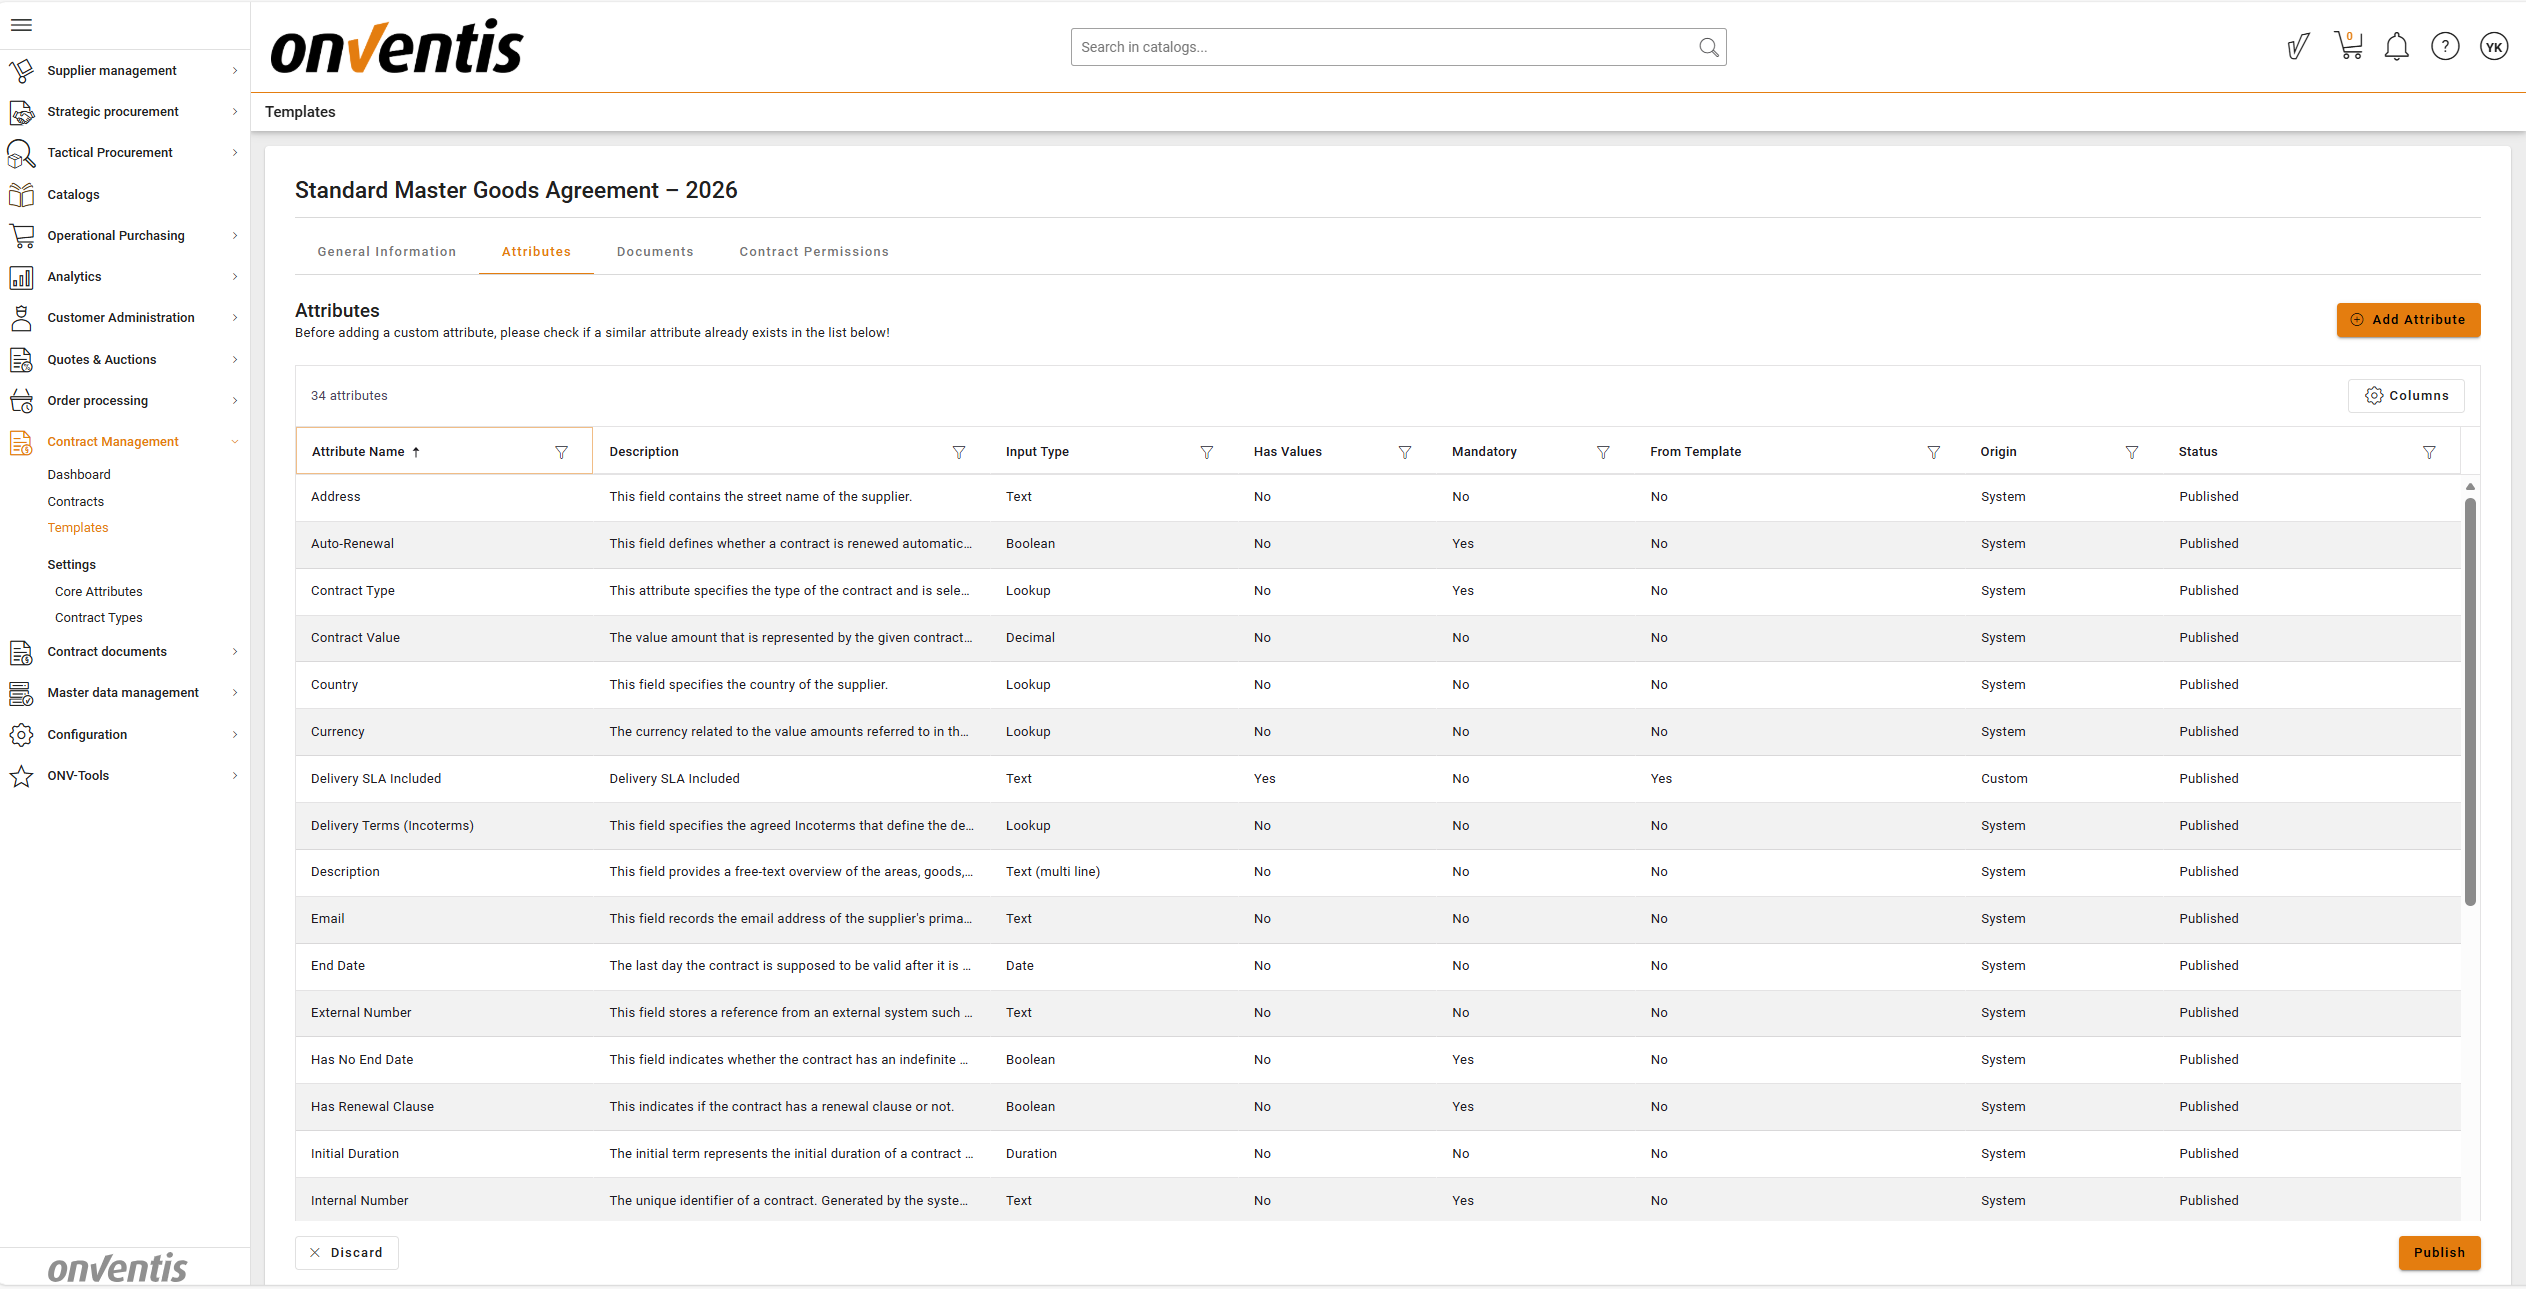Sort by Attribute Name column header
This screenshot has width=2526, height=1289.
[358, 452]
